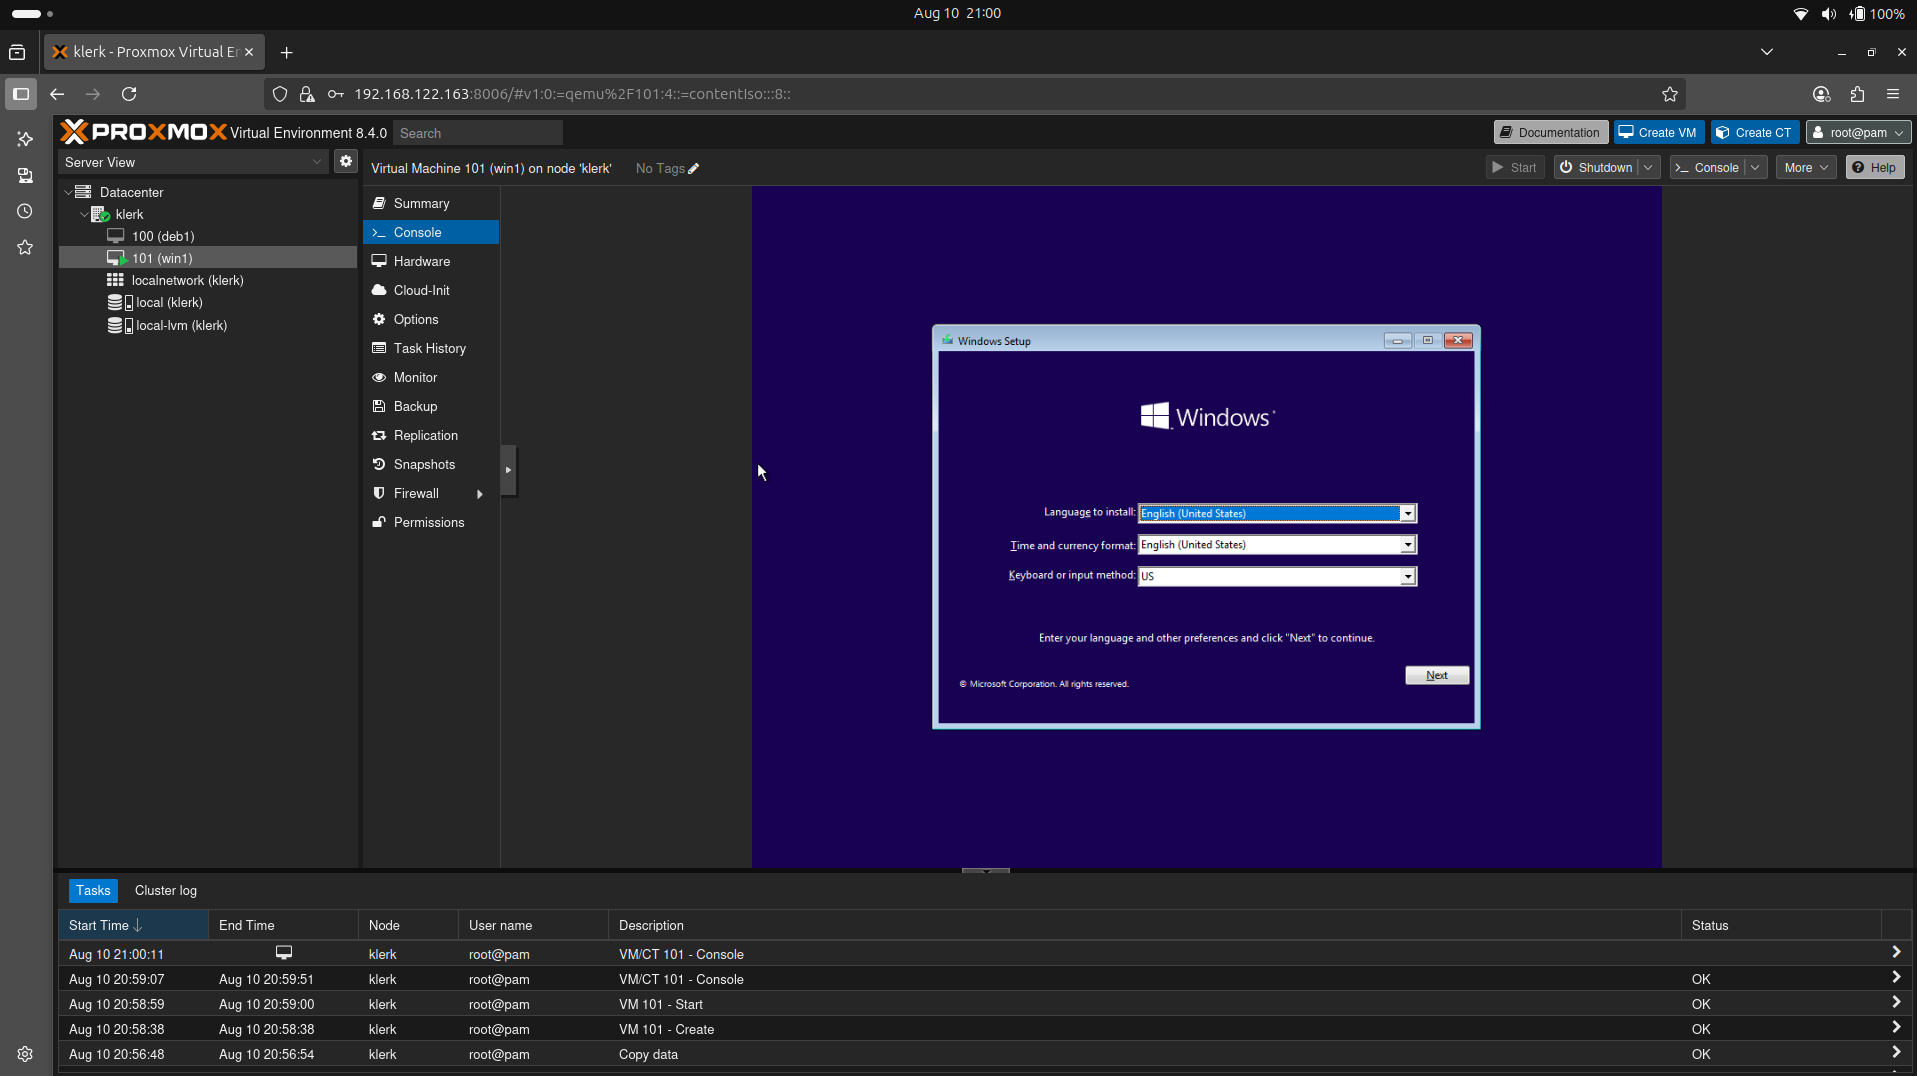Click the Proxmox search field

tap(477, 132)
